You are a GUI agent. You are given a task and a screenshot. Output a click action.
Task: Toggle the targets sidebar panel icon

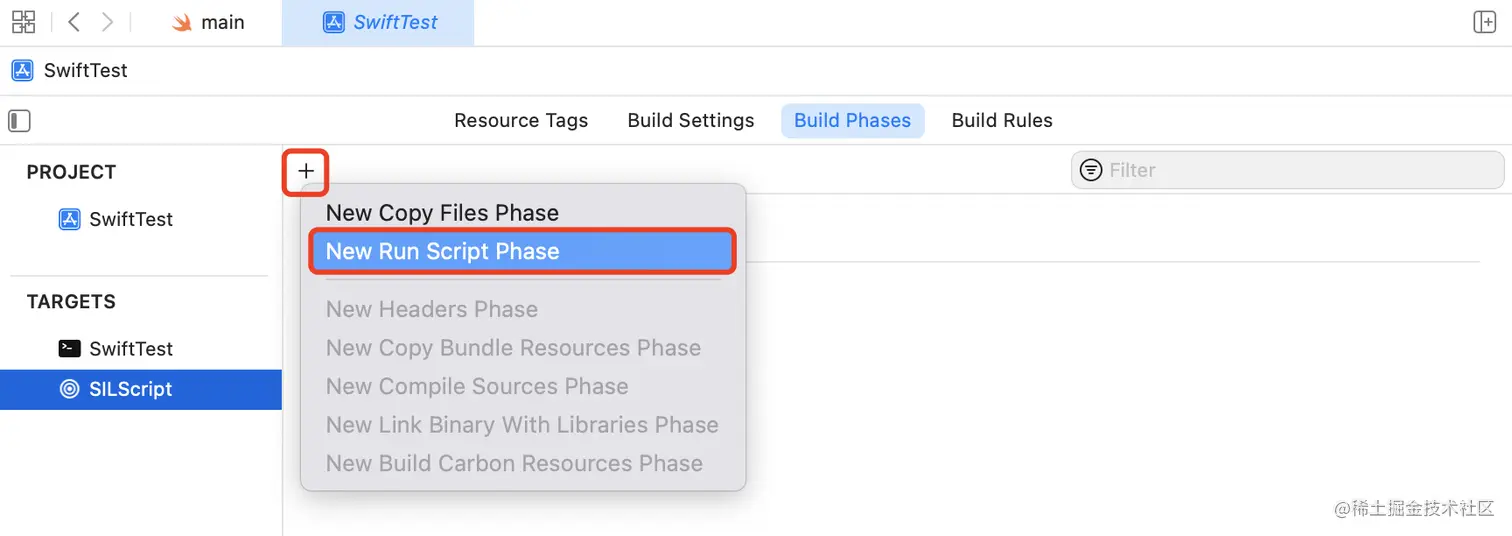coord(19,121)
